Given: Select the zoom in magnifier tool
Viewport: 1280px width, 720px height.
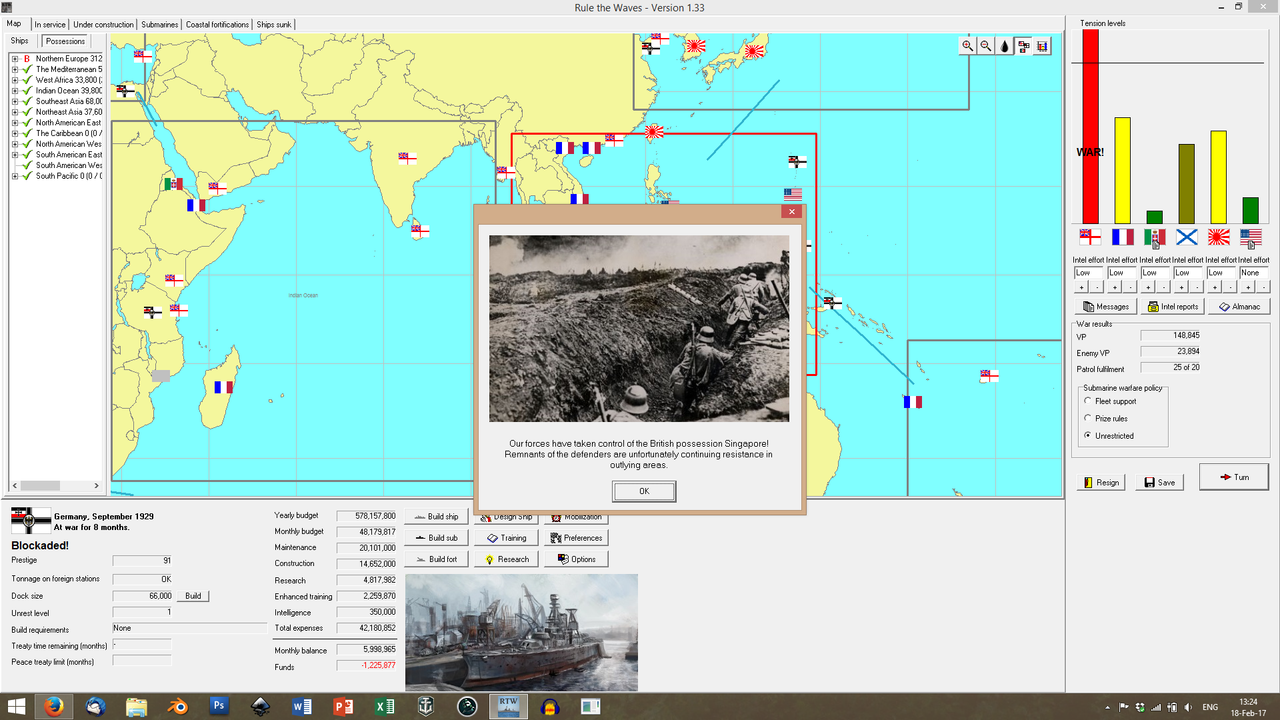Looking at the screenshot, I should 967,45.
